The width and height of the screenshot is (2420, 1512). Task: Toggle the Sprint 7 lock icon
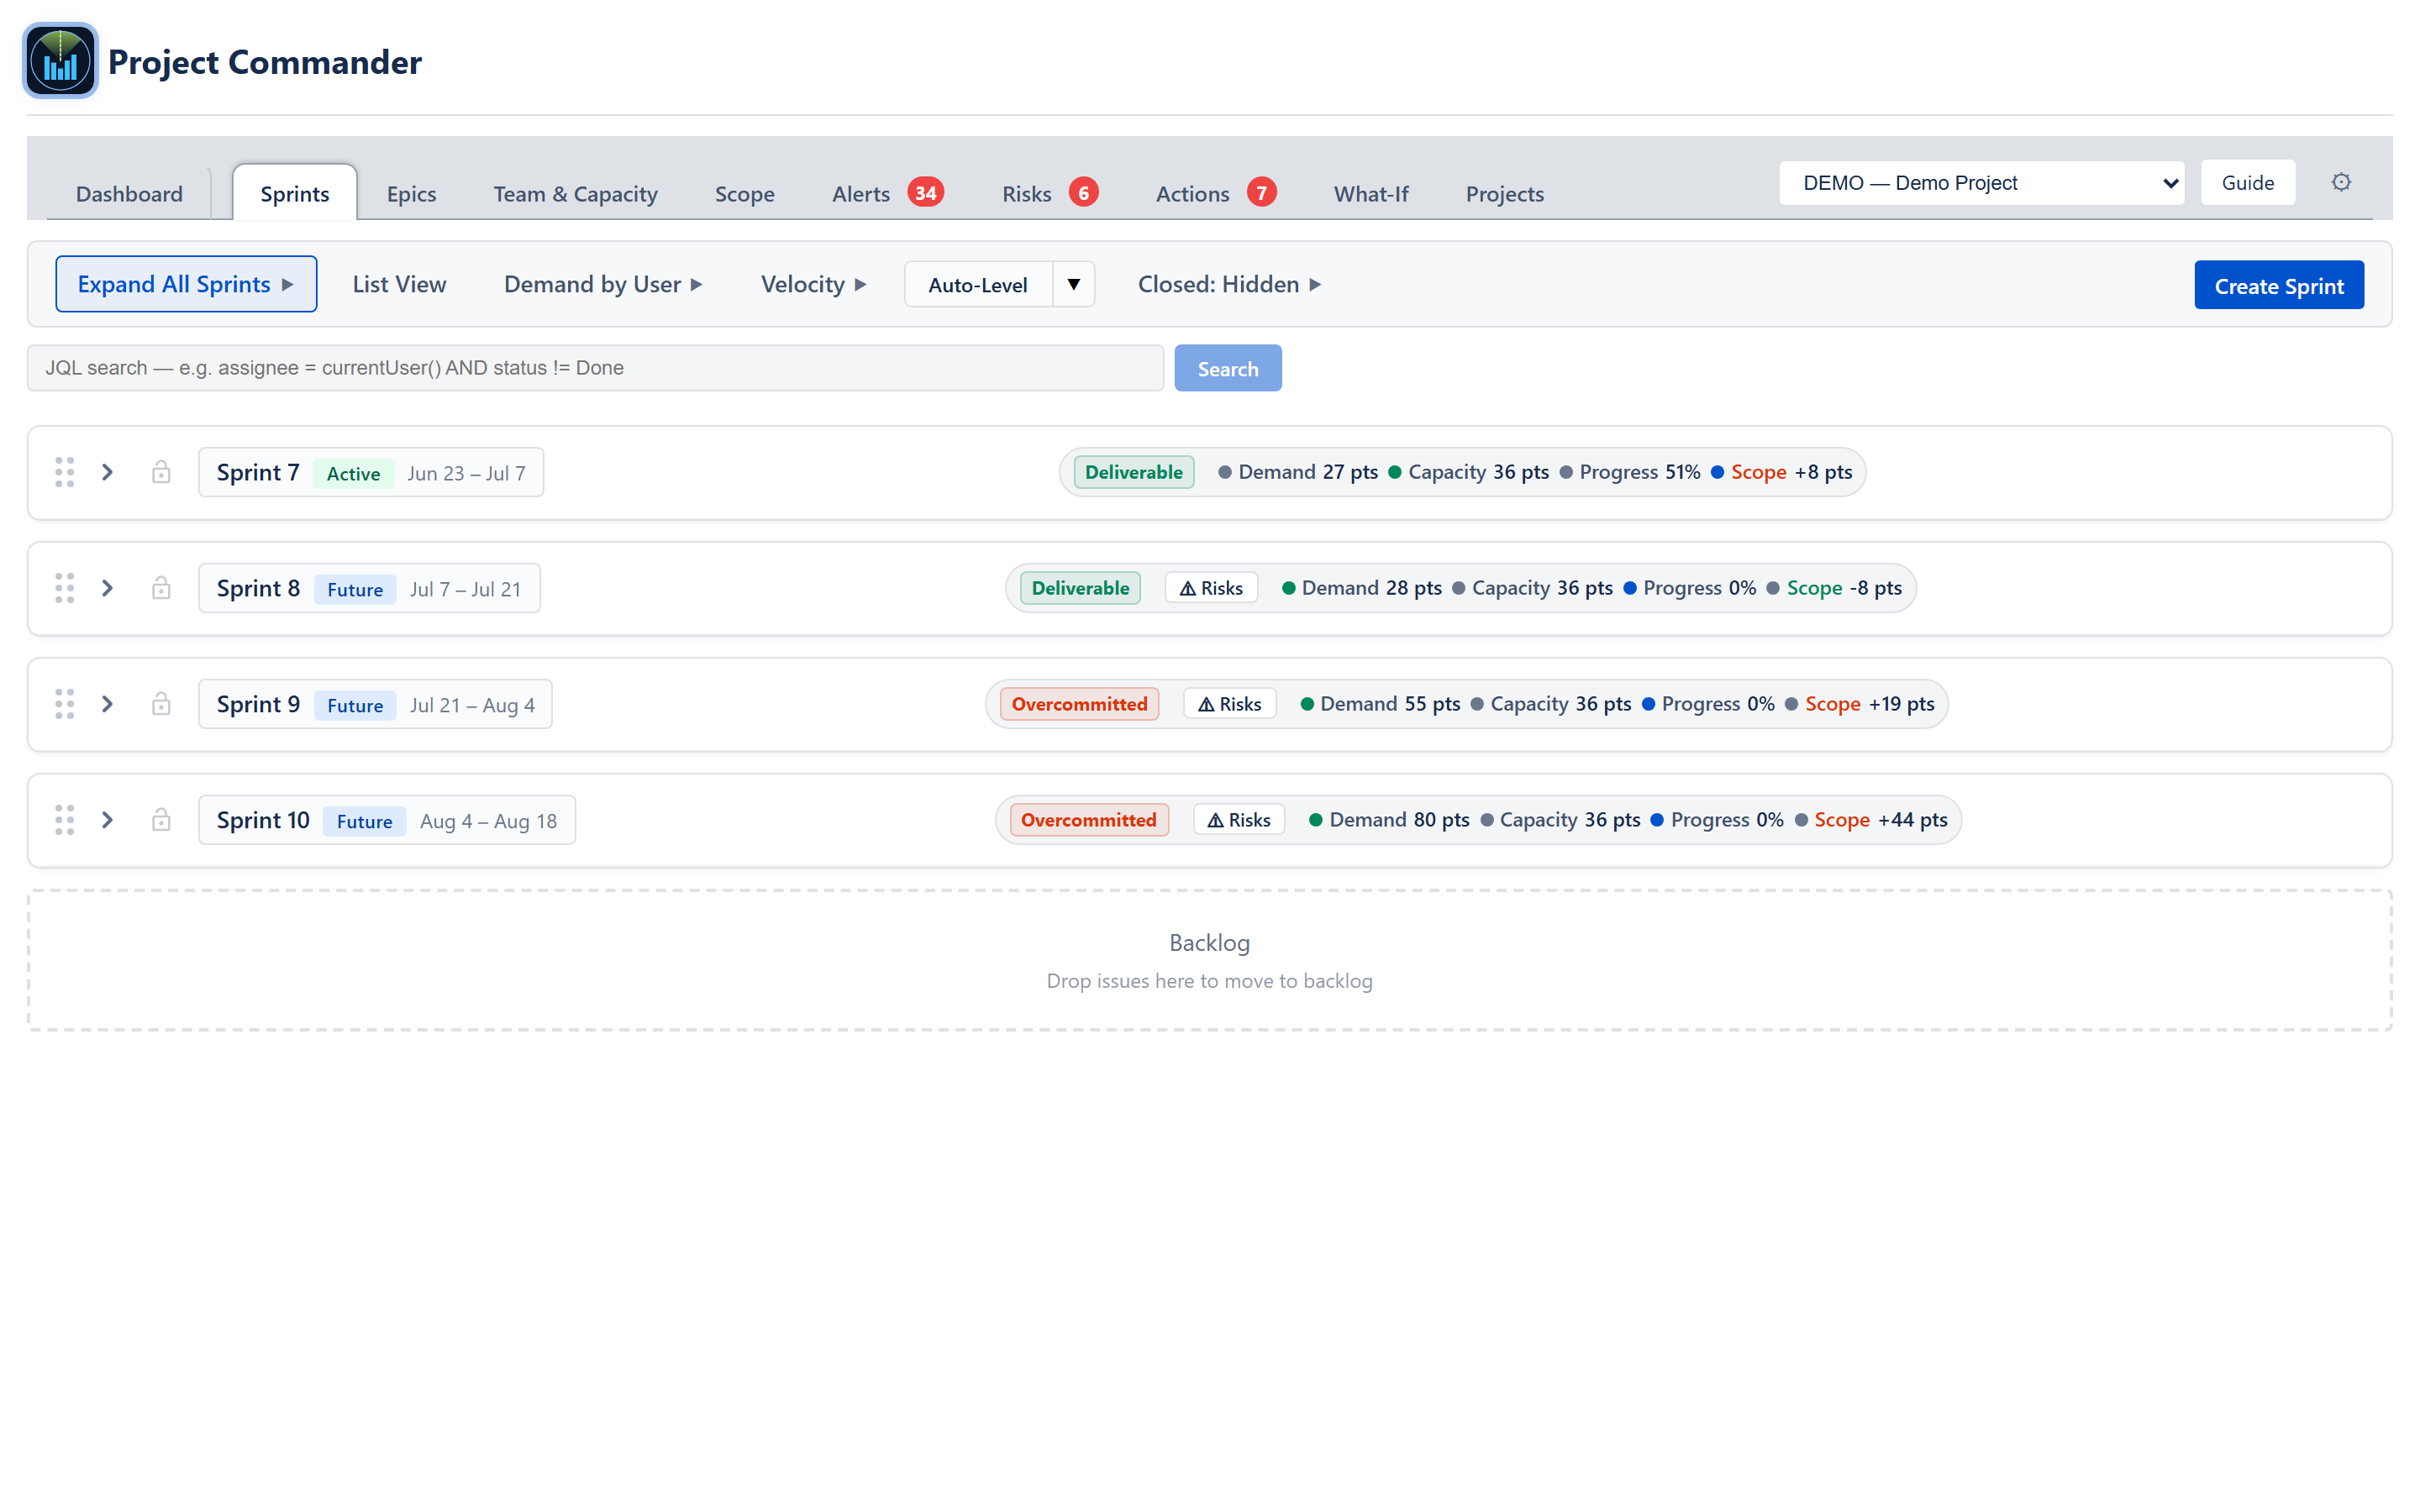coord(161,472)
